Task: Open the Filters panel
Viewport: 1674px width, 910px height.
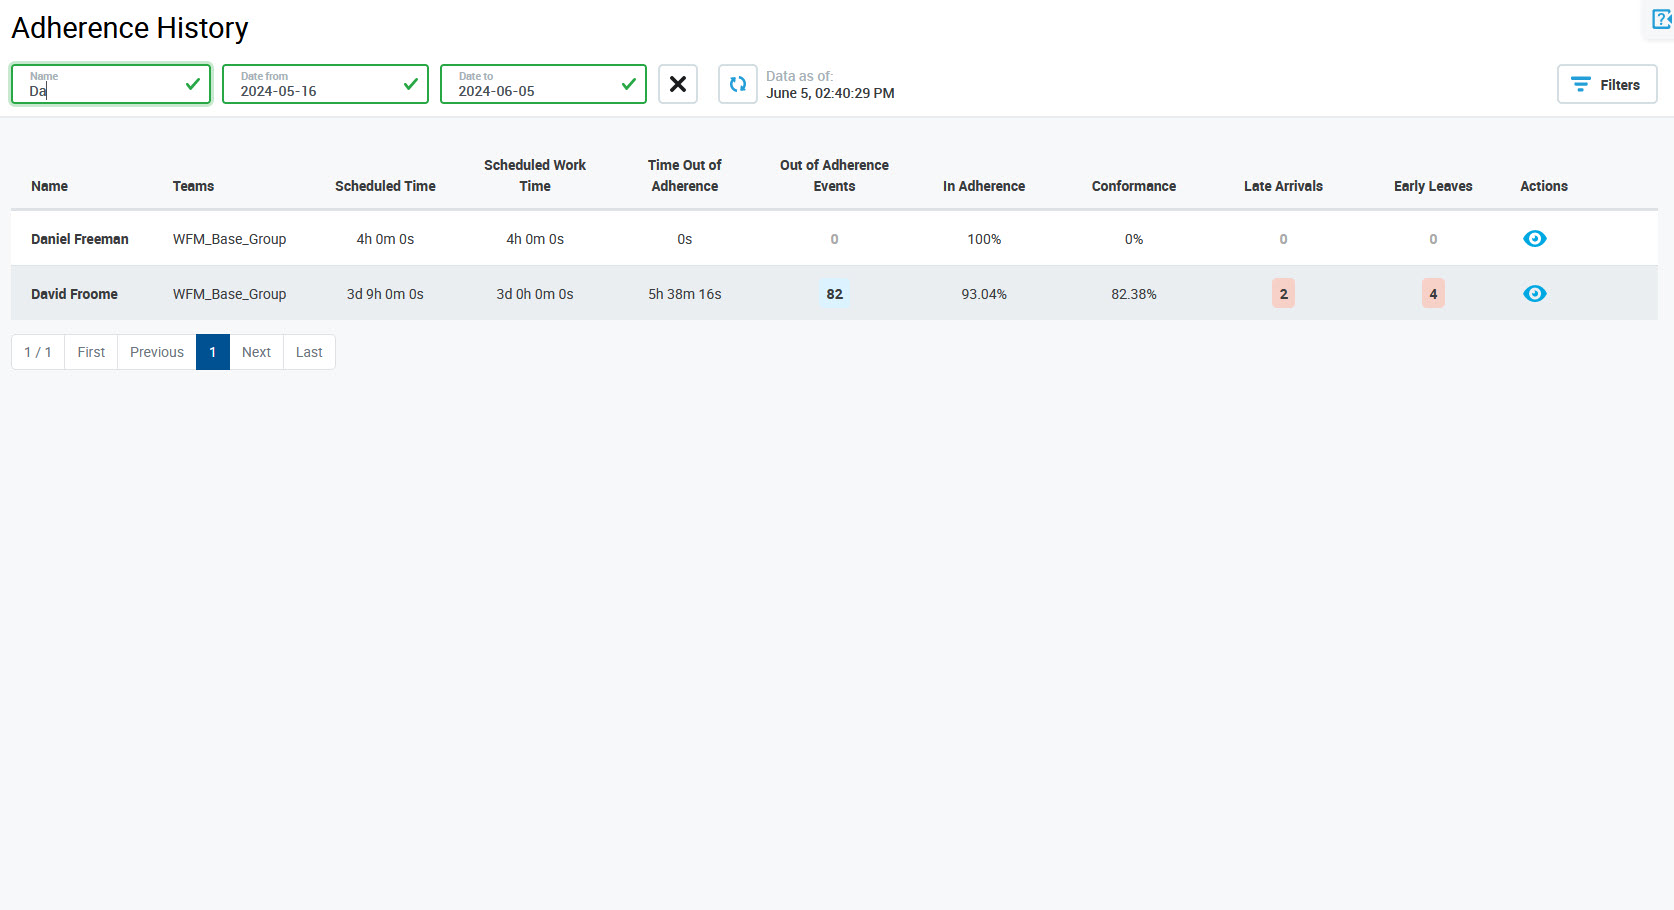Action: pyautogui.click(x=1606, y=85)
